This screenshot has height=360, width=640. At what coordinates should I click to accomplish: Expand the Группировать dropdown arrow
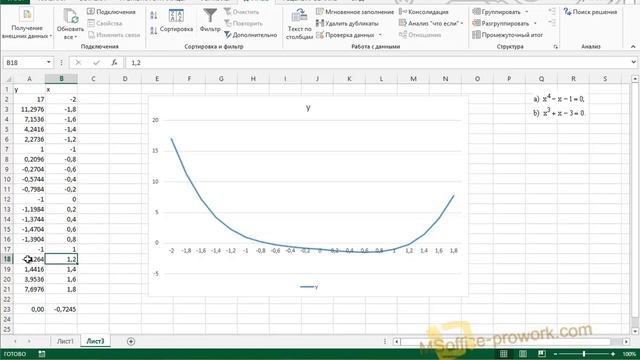coord(527,12)
